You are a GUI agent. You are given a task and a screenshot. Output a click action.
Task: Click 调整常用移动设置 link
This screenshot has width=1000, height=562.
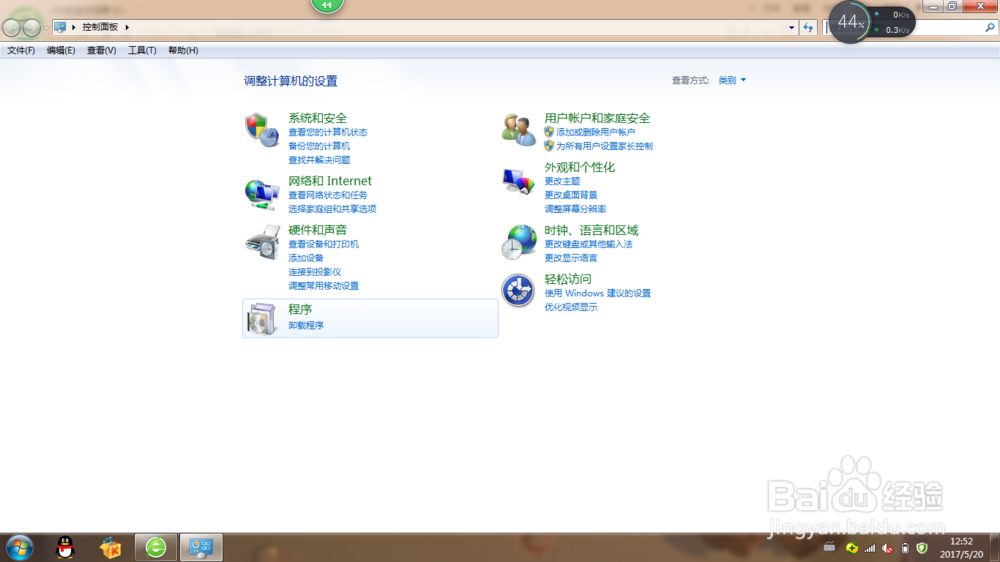(x=323, y=286)
